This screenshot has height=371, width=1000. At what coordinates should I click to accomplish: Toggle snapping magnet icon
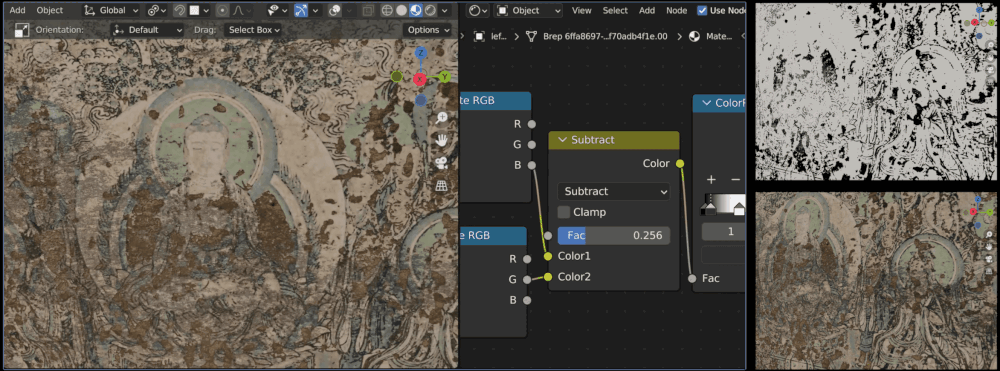click(179, 10)
